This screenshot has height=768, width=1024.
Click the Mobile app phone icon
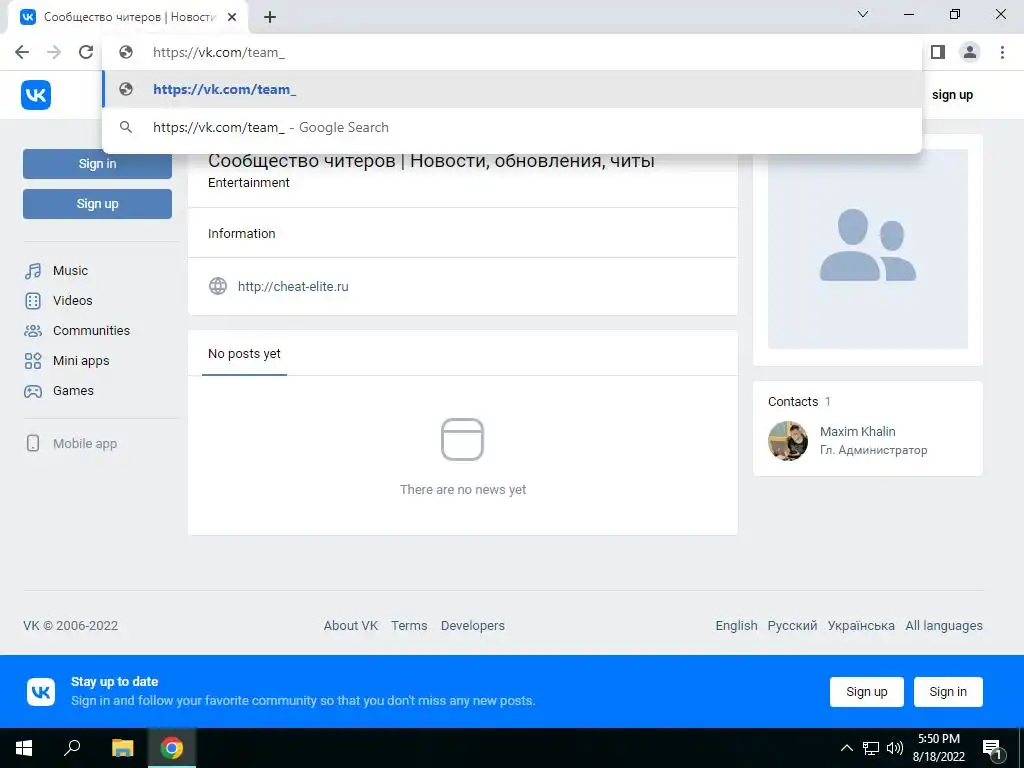click(x=33, y=443)
